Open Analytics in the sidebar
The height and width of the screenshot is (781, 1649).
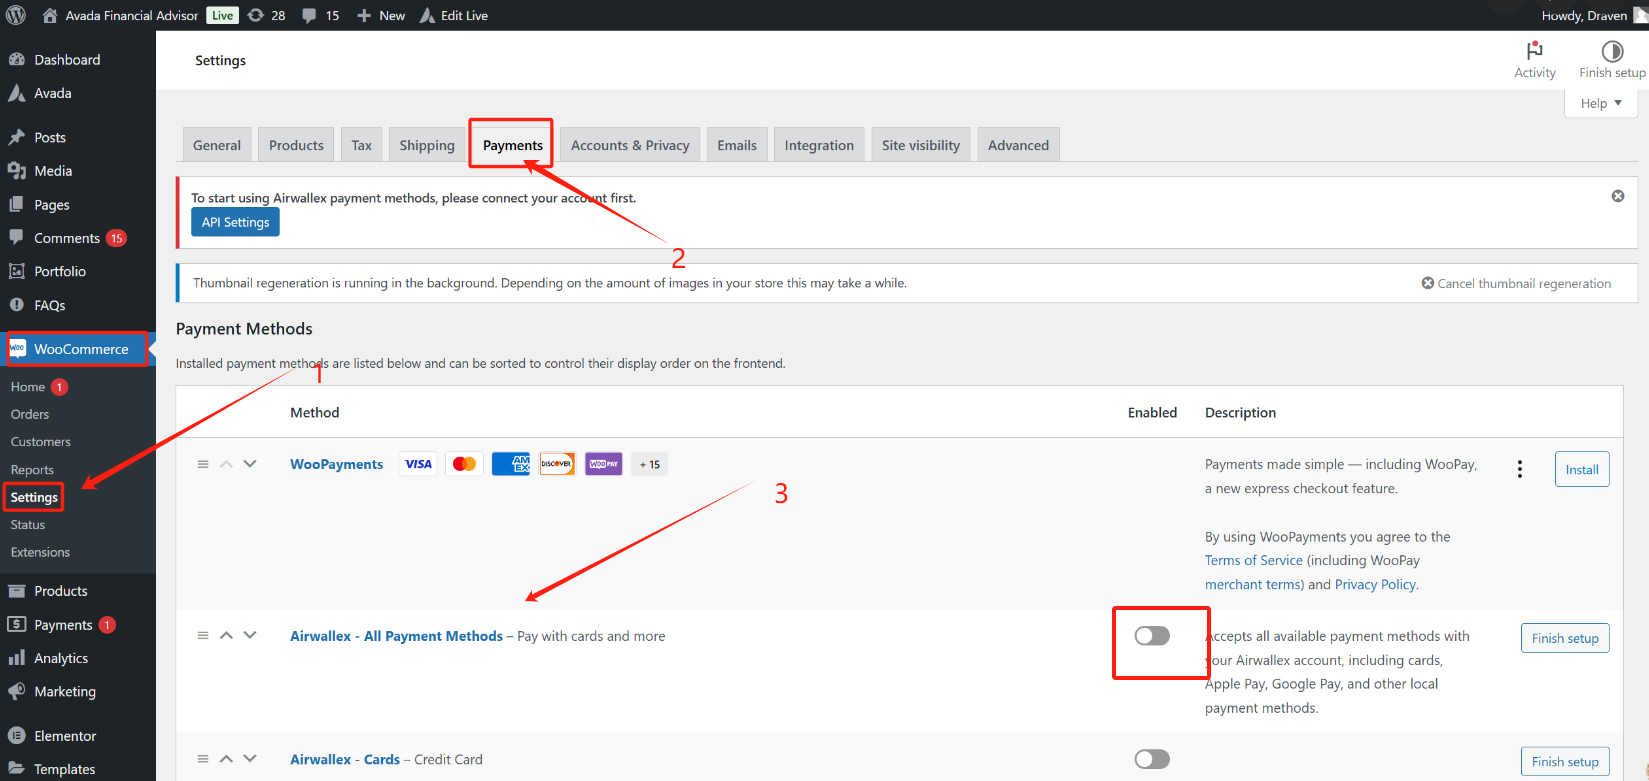click(61, 658)
